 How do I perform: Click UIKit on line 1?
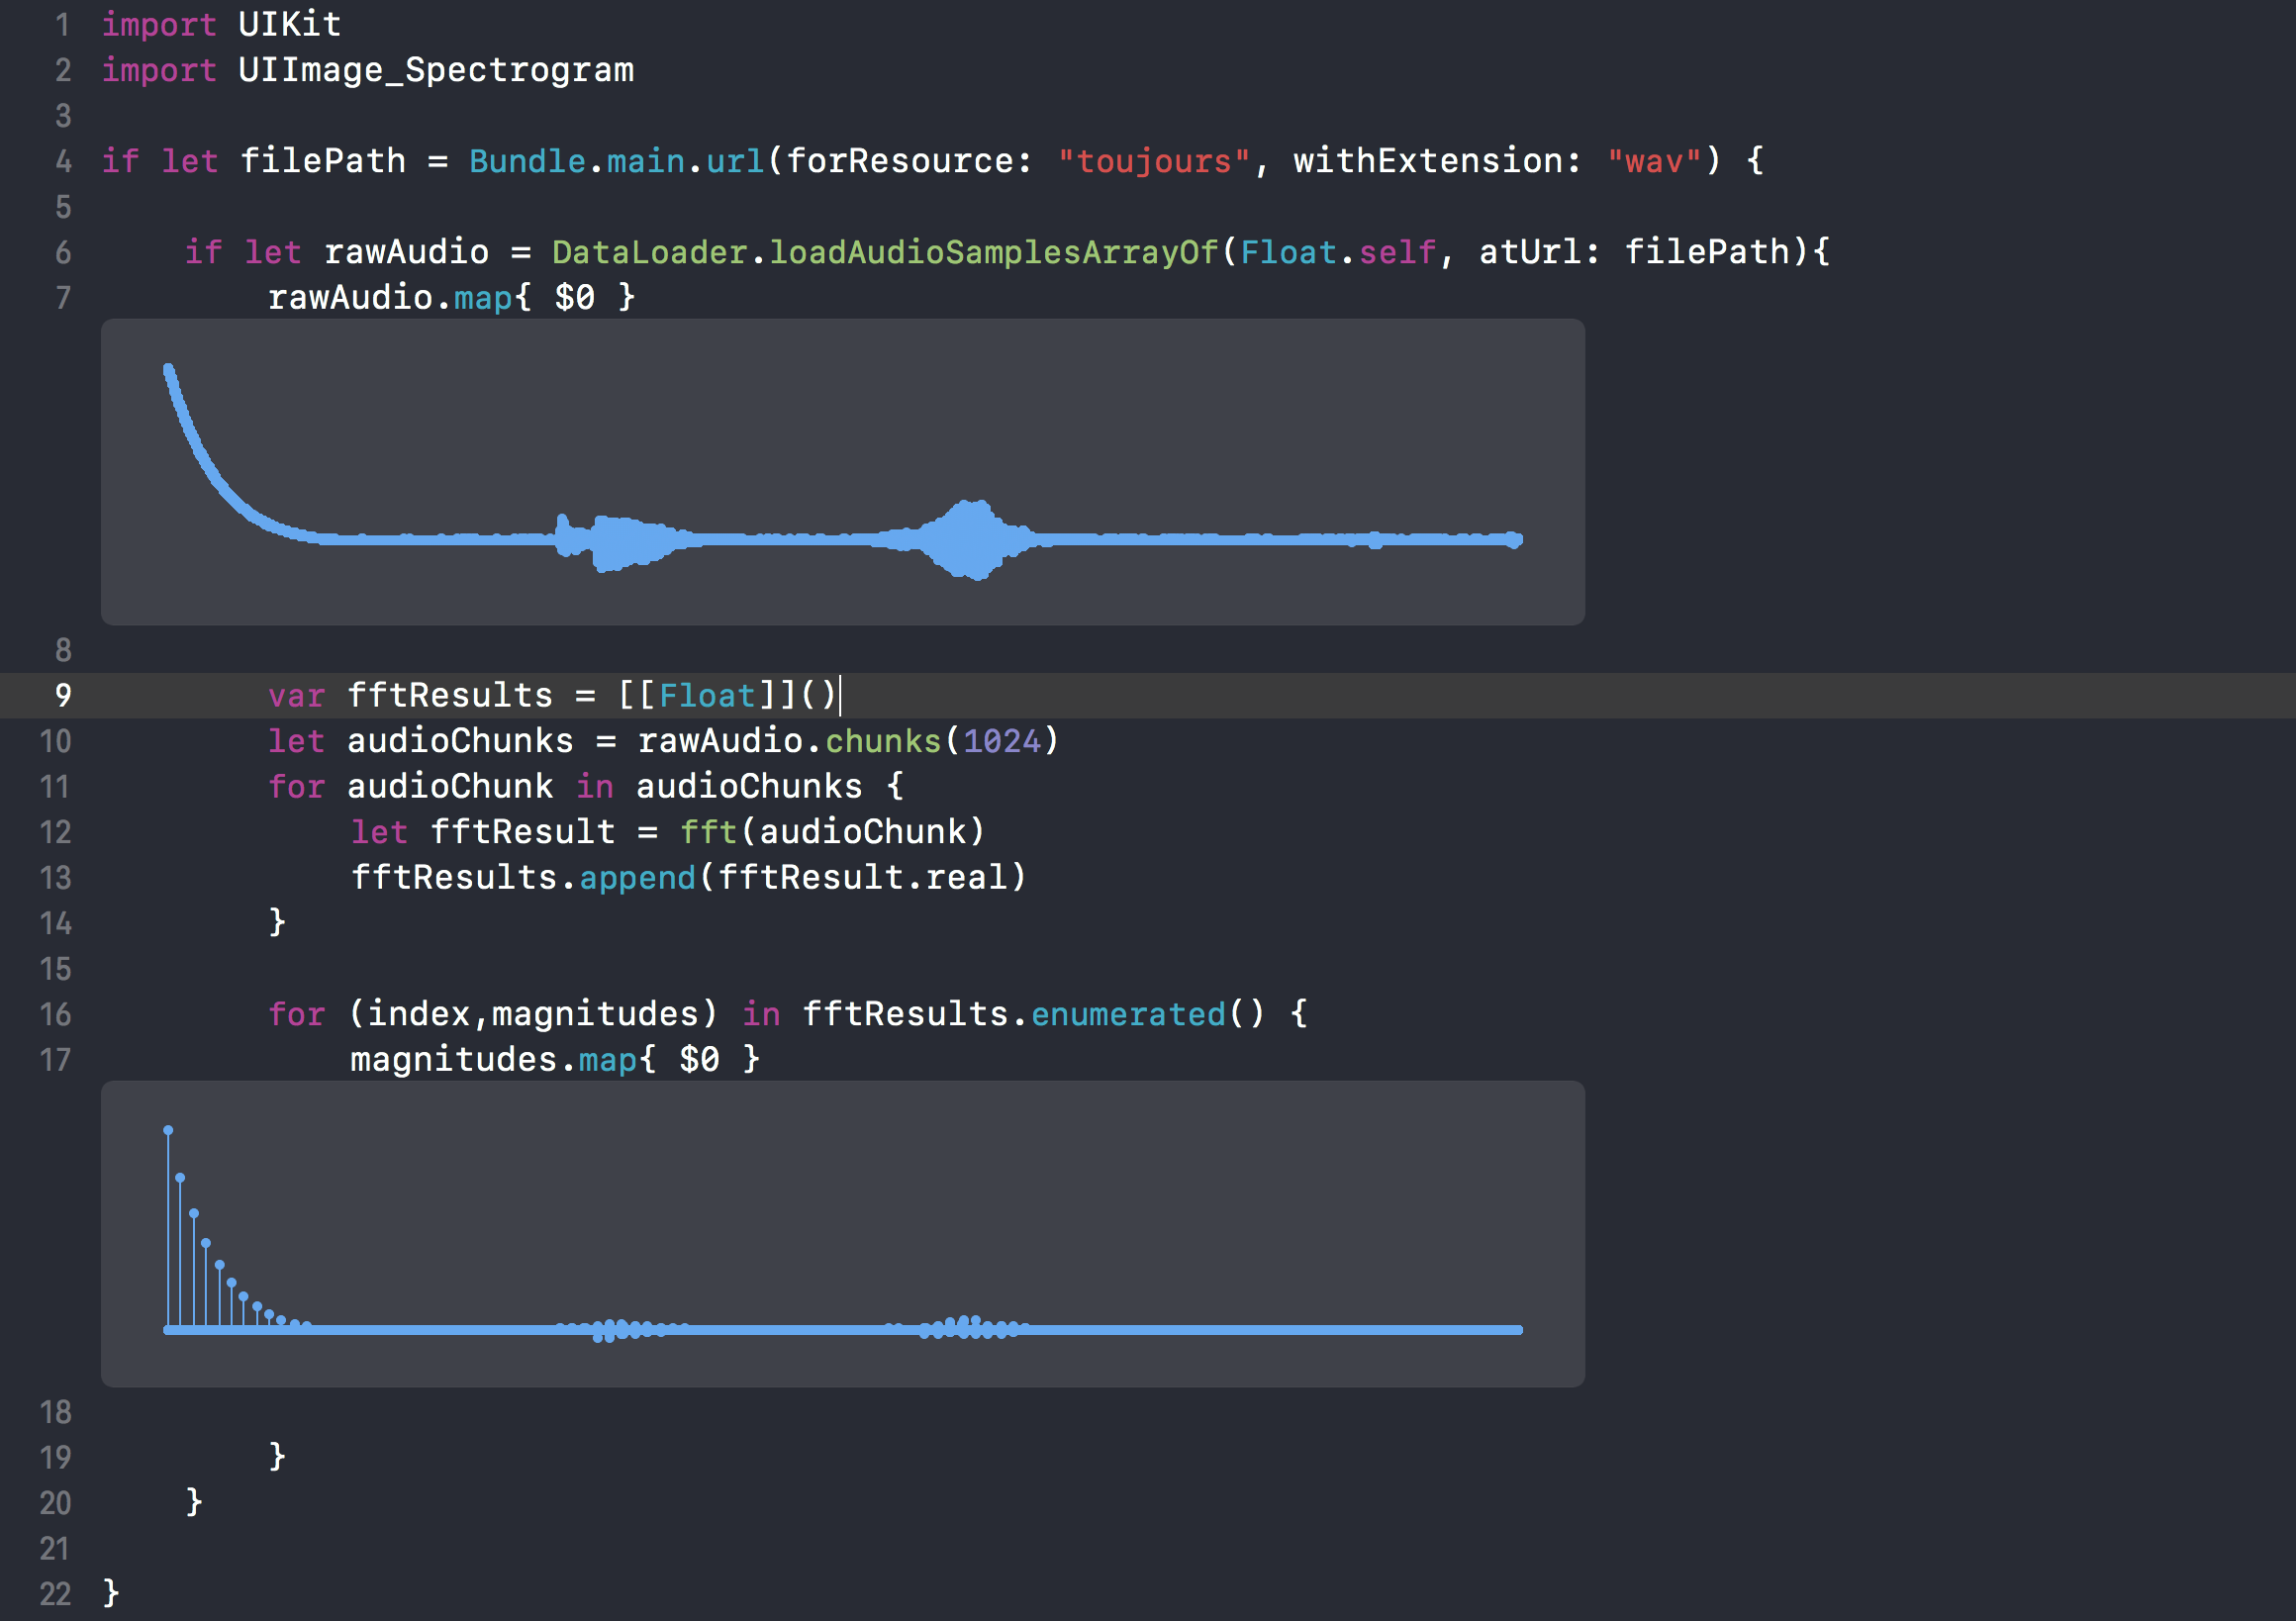tap(290, 24)
